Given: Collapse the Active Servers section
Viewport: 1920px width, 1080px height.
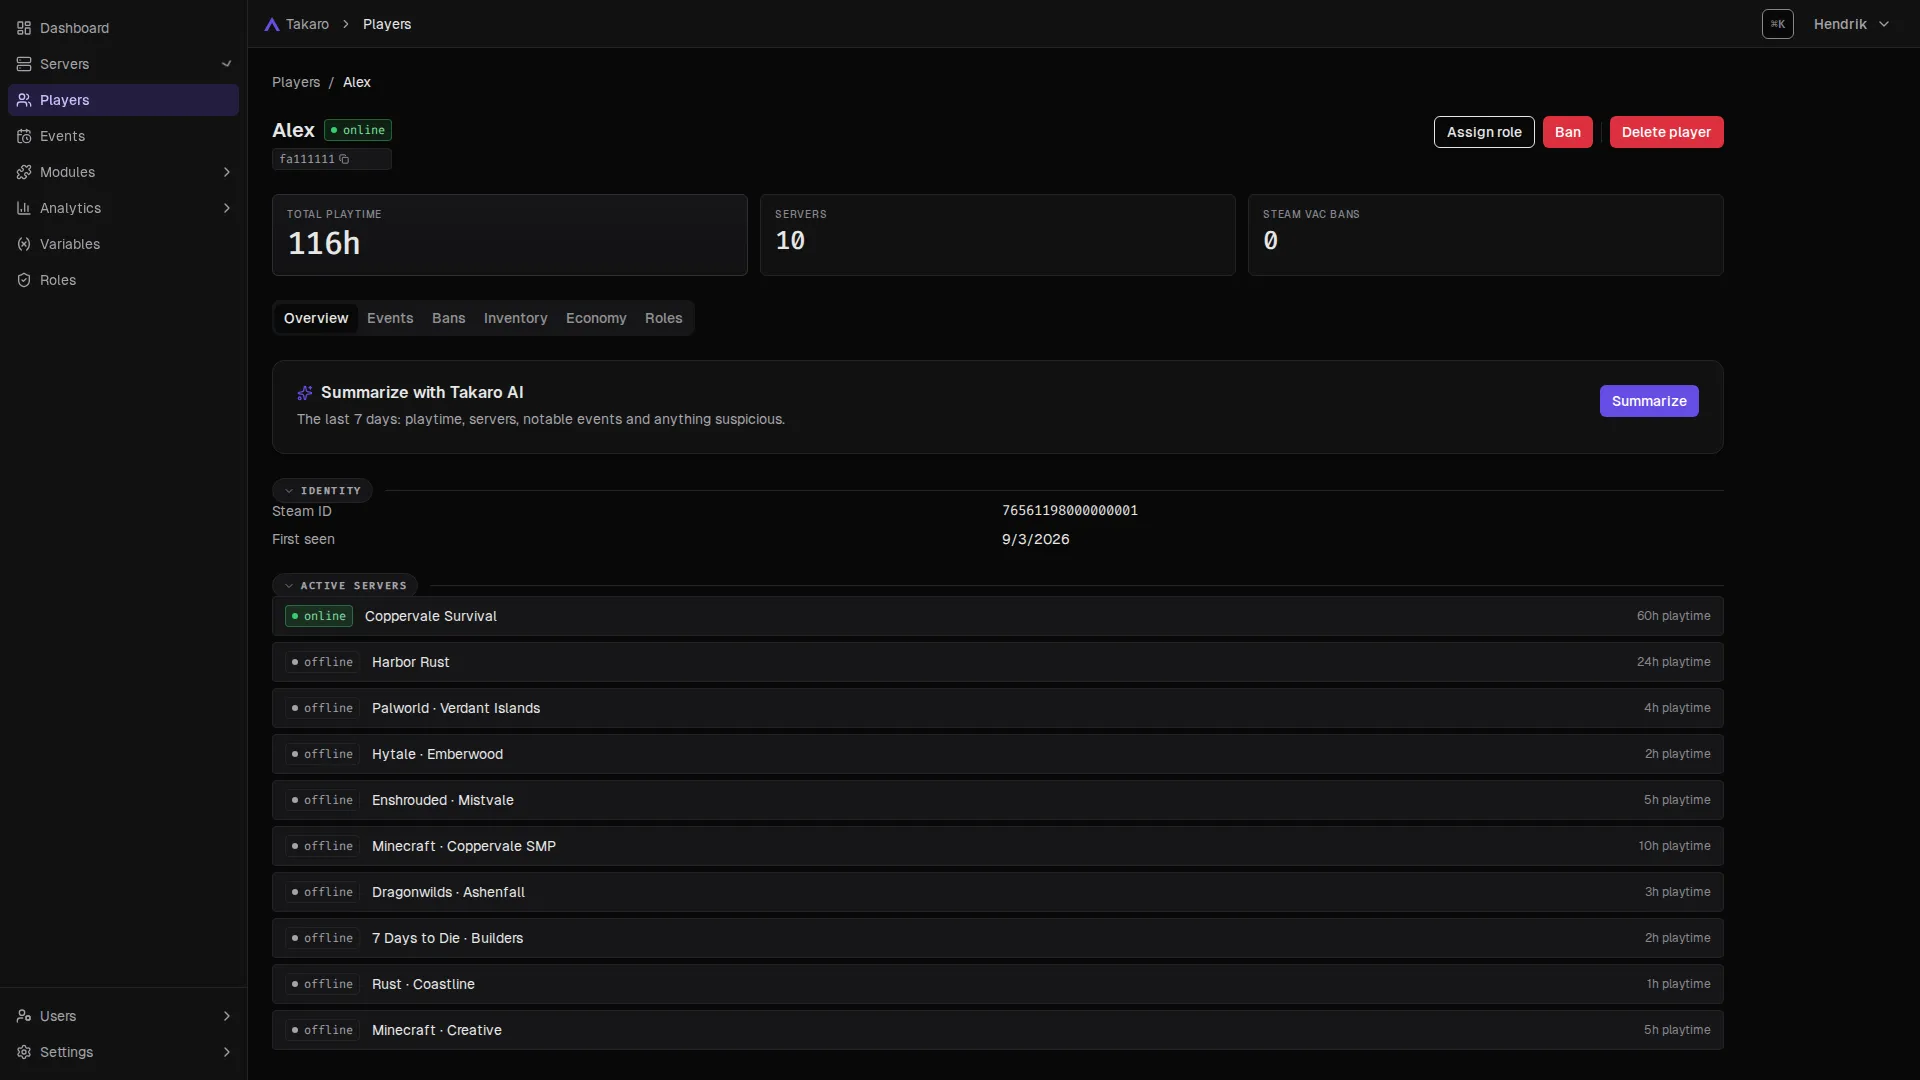Looking at the screenshot, I should [x=345, y=585].
